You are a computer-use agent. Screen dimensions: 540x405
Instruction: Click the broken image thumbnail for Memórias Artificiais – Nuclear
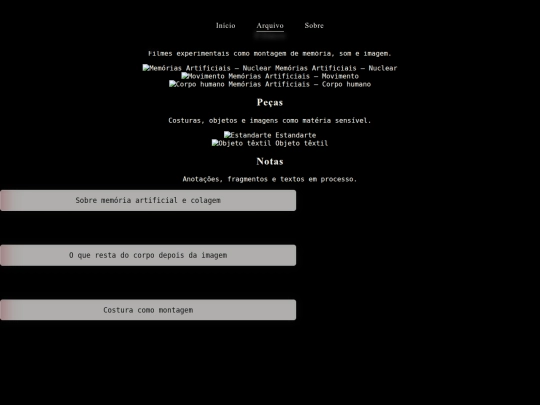pos(207,68)
